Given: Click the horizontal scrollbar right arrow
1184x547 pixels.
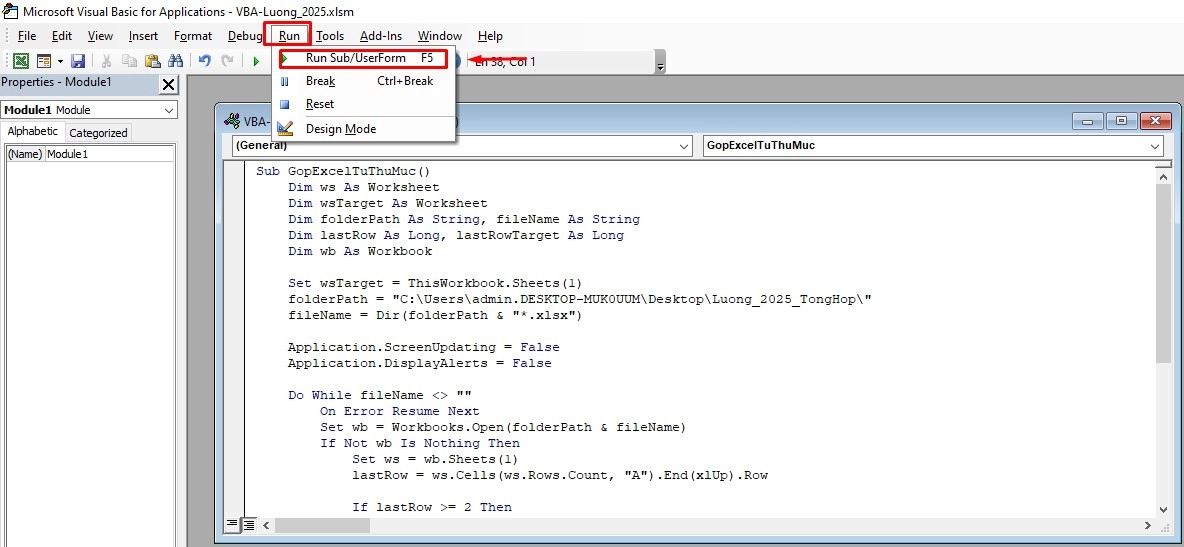Looking at the screenshot, I should click(x=1148, y=524).
